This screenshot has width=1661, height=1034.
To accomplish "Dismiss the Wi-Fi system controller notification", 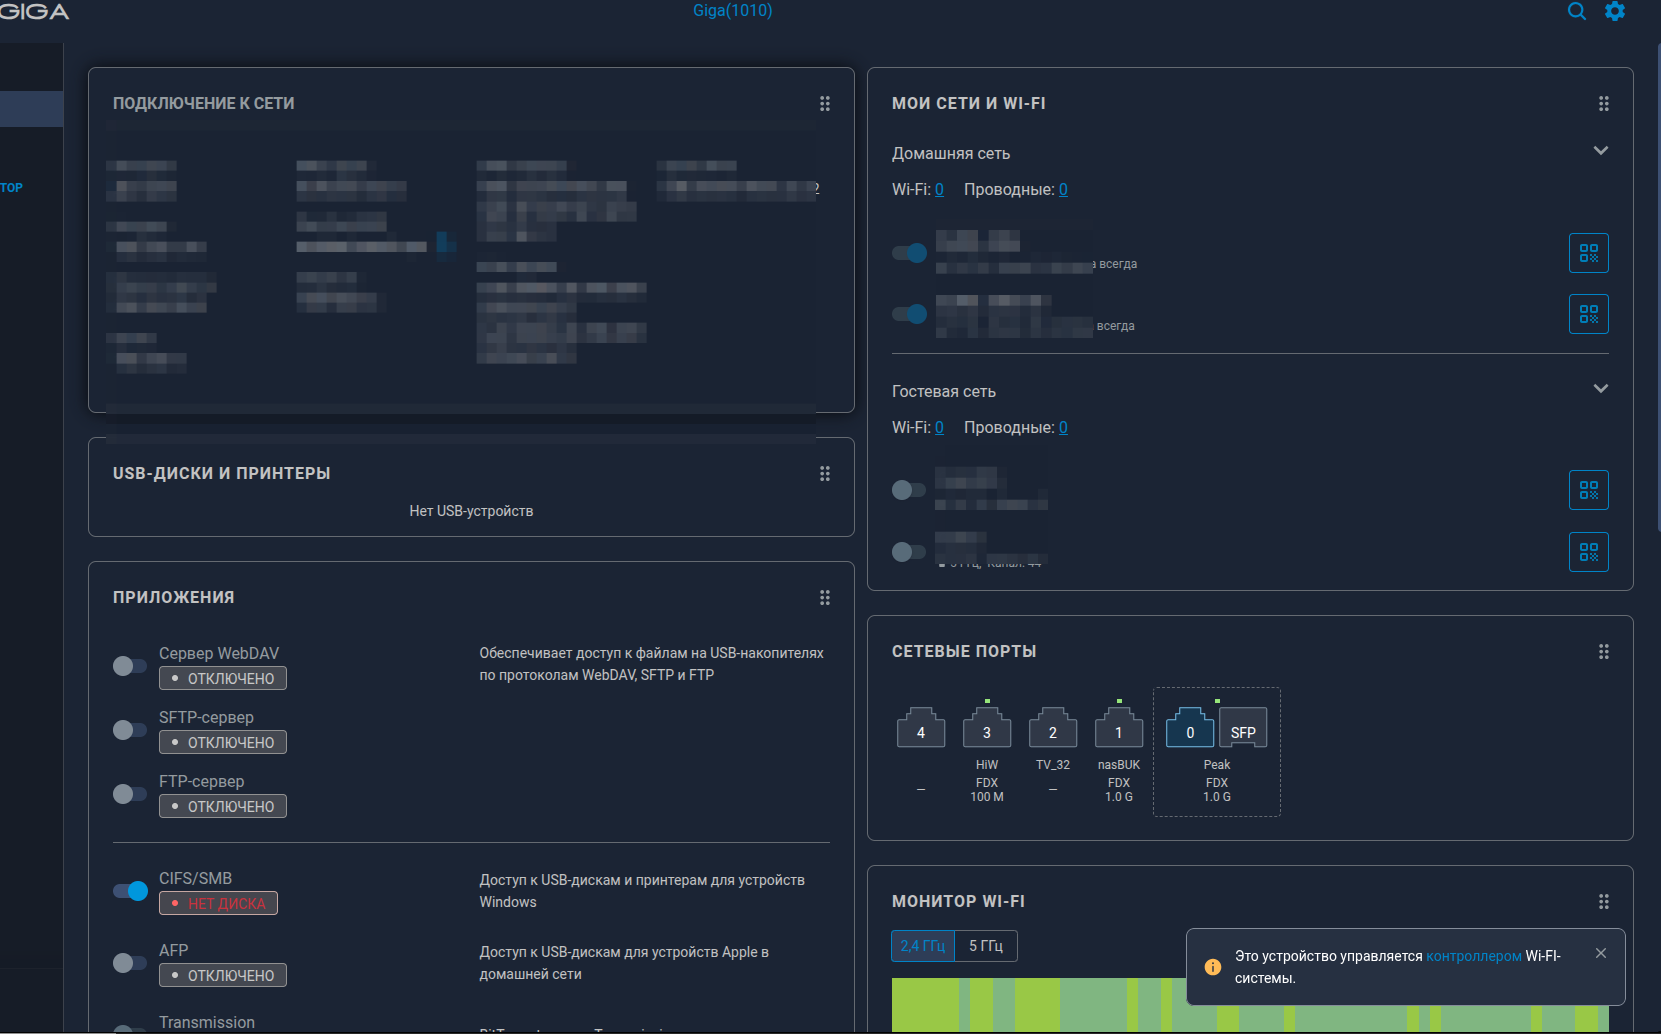I will pyautogui.click(x=1601, y=953).
